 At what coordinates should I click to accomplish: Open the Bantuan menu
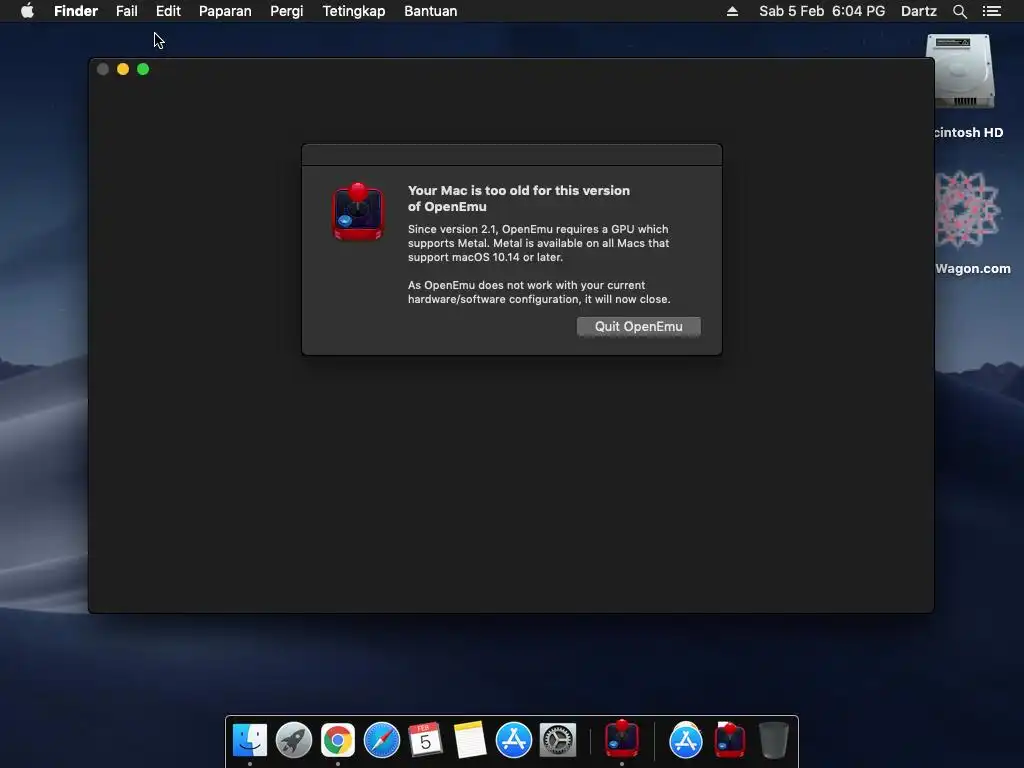click(430, 11)
